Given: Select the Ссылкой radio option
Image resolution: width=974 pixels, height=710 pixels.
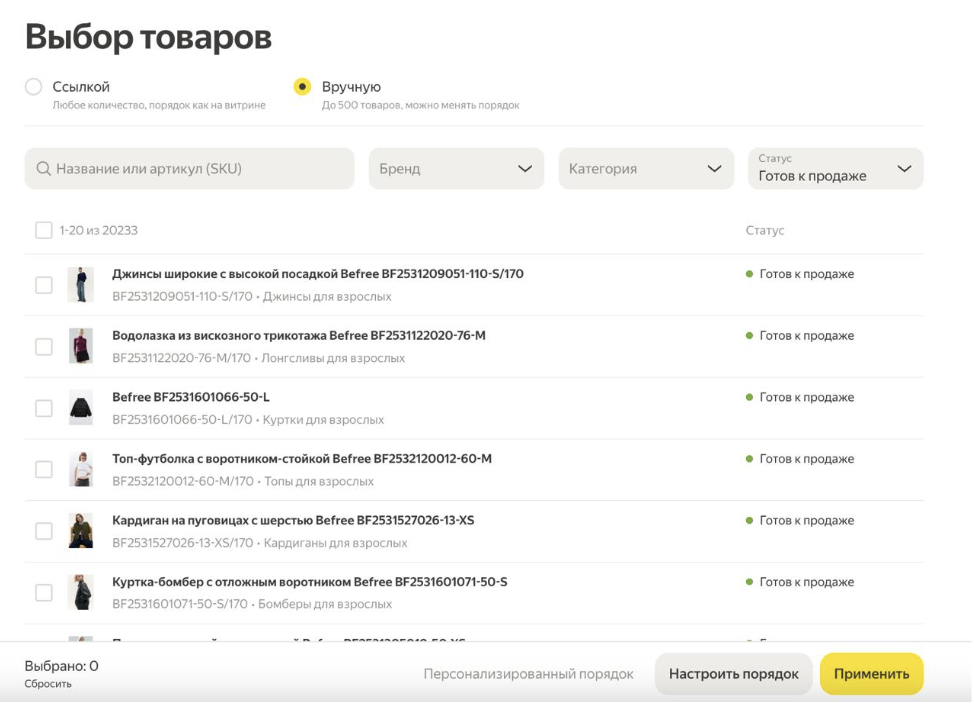Looking at the screenshot, I should [x=34, y=86].
